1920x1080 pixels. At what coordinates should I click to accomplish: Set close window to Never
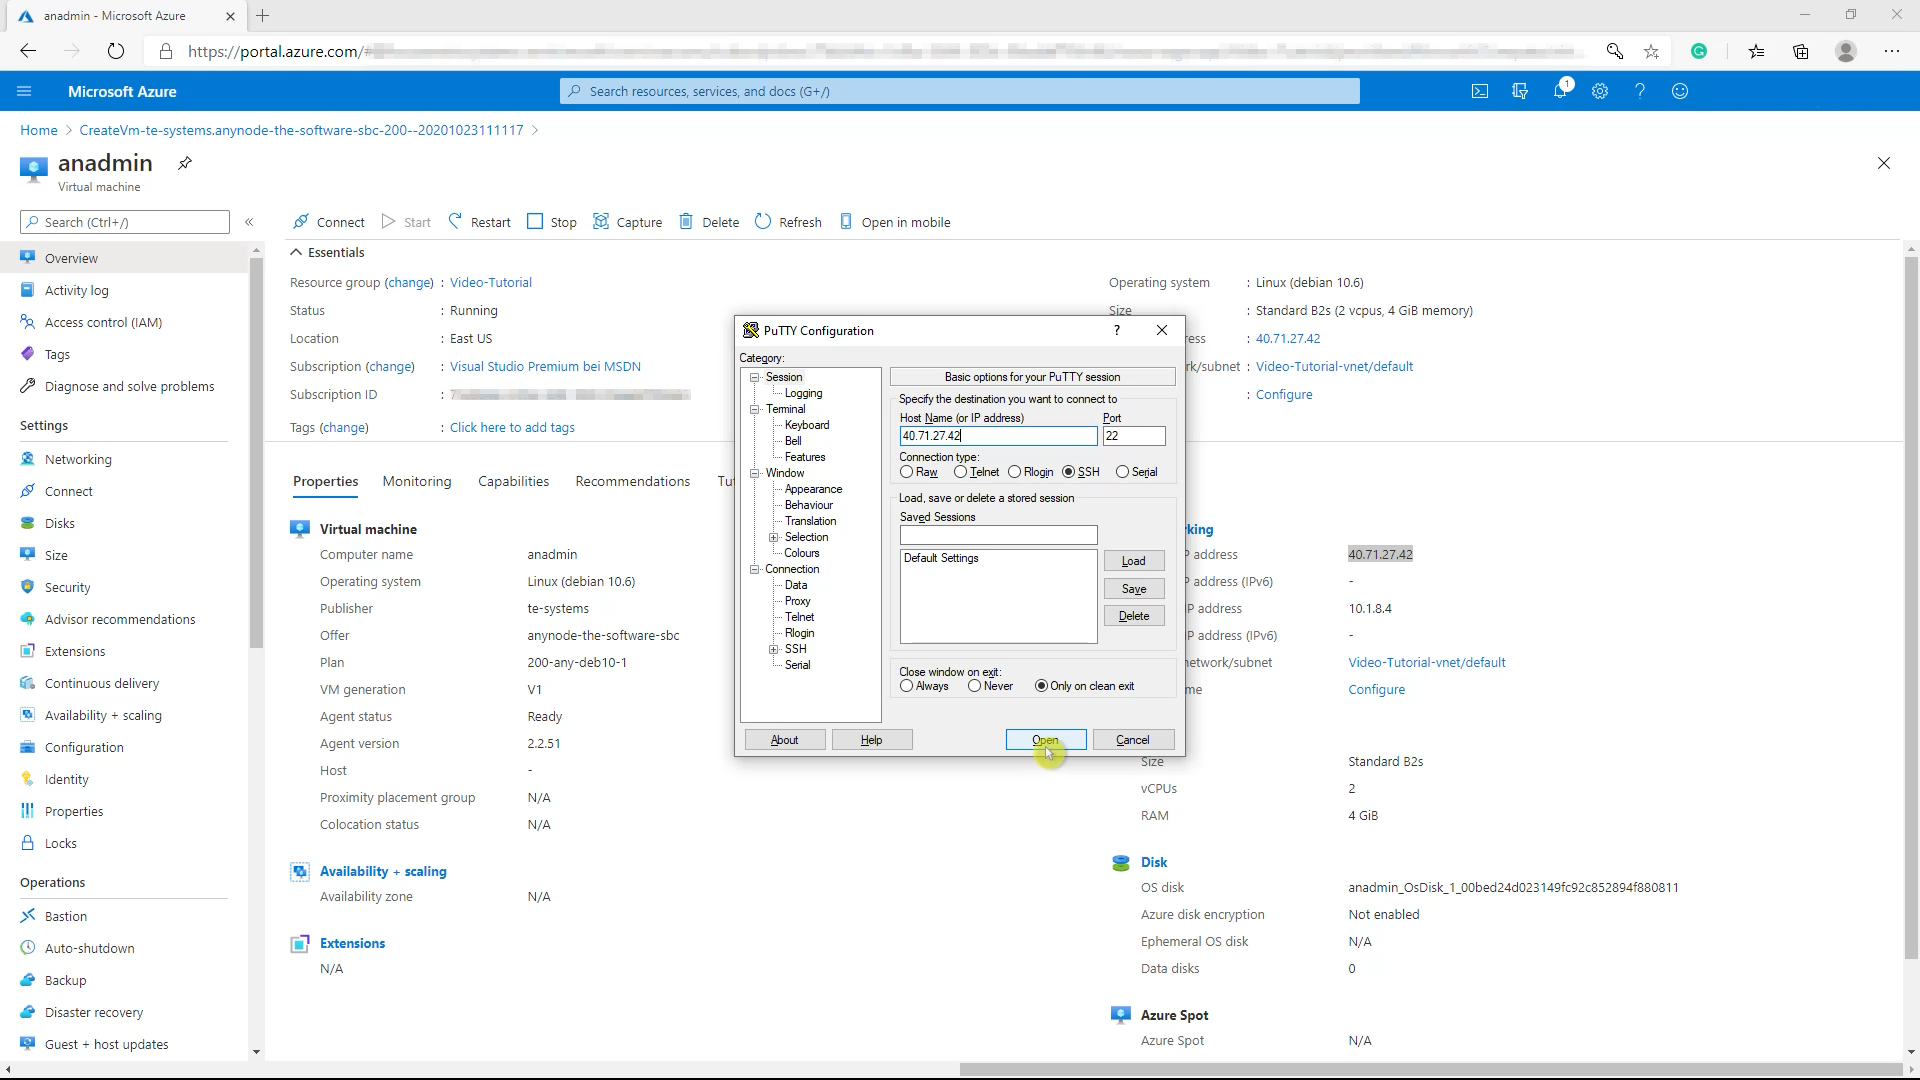(990, 686)
